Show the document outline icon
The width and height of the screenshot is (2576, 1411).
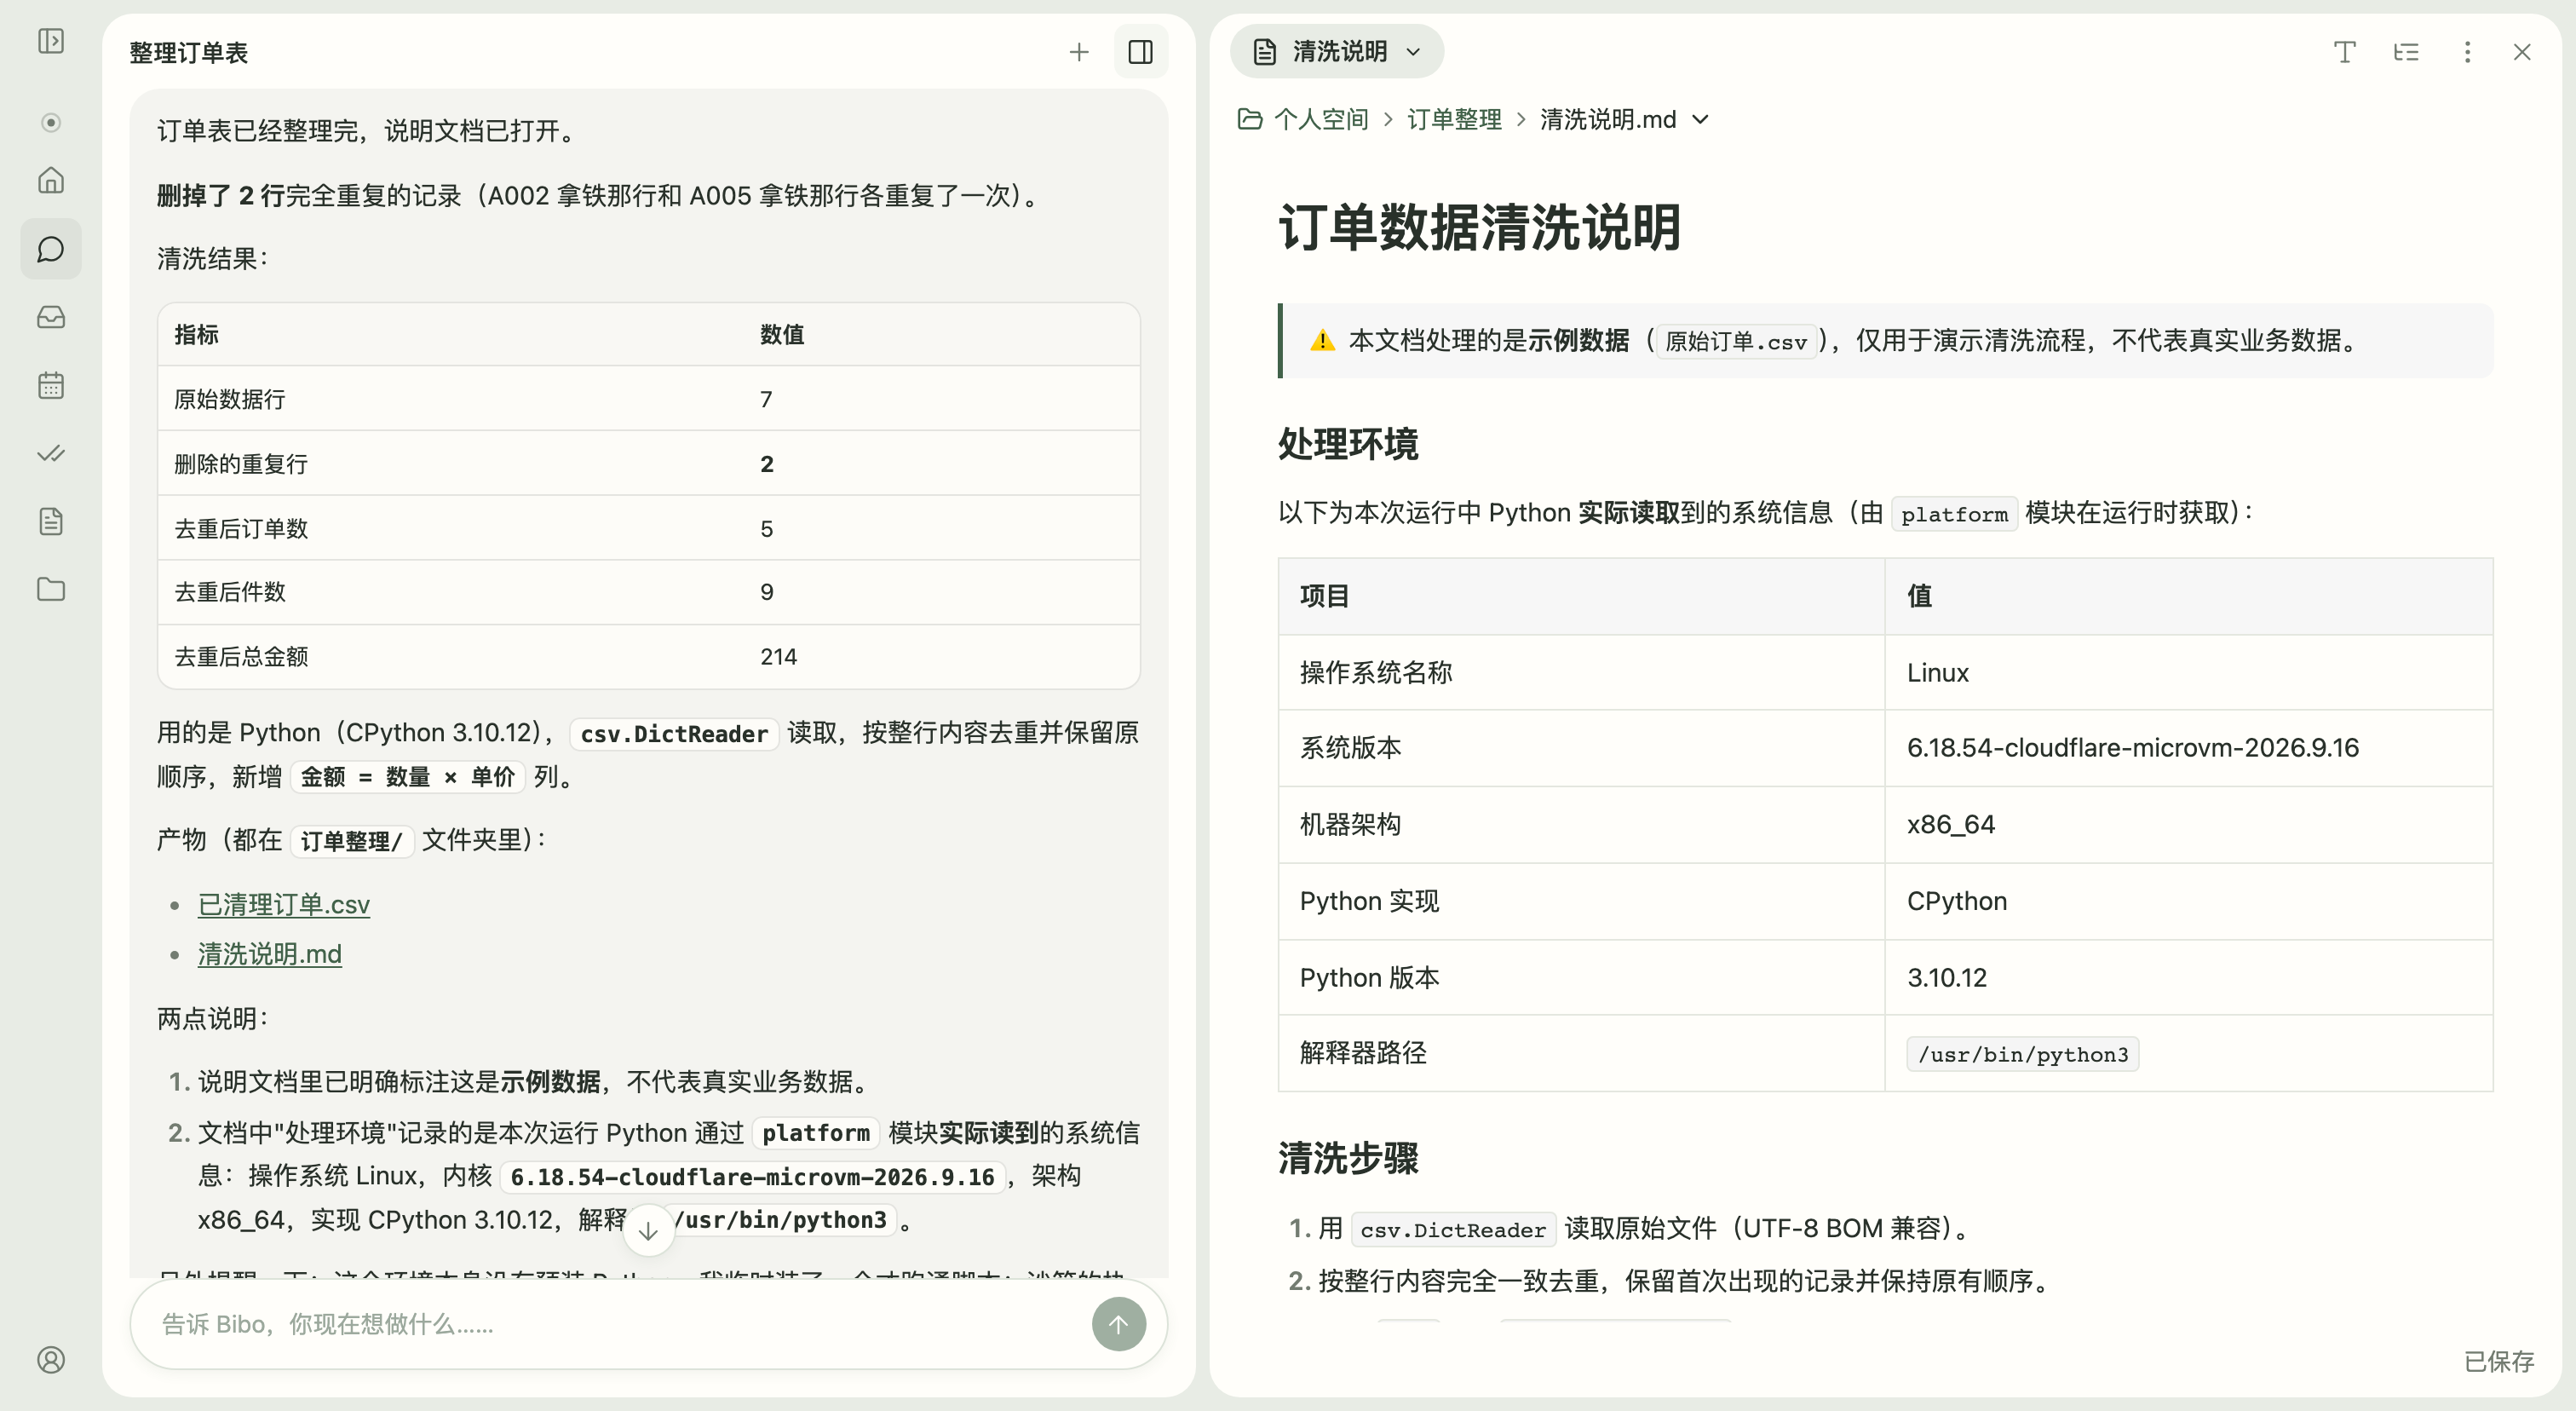pos(2406,52)
